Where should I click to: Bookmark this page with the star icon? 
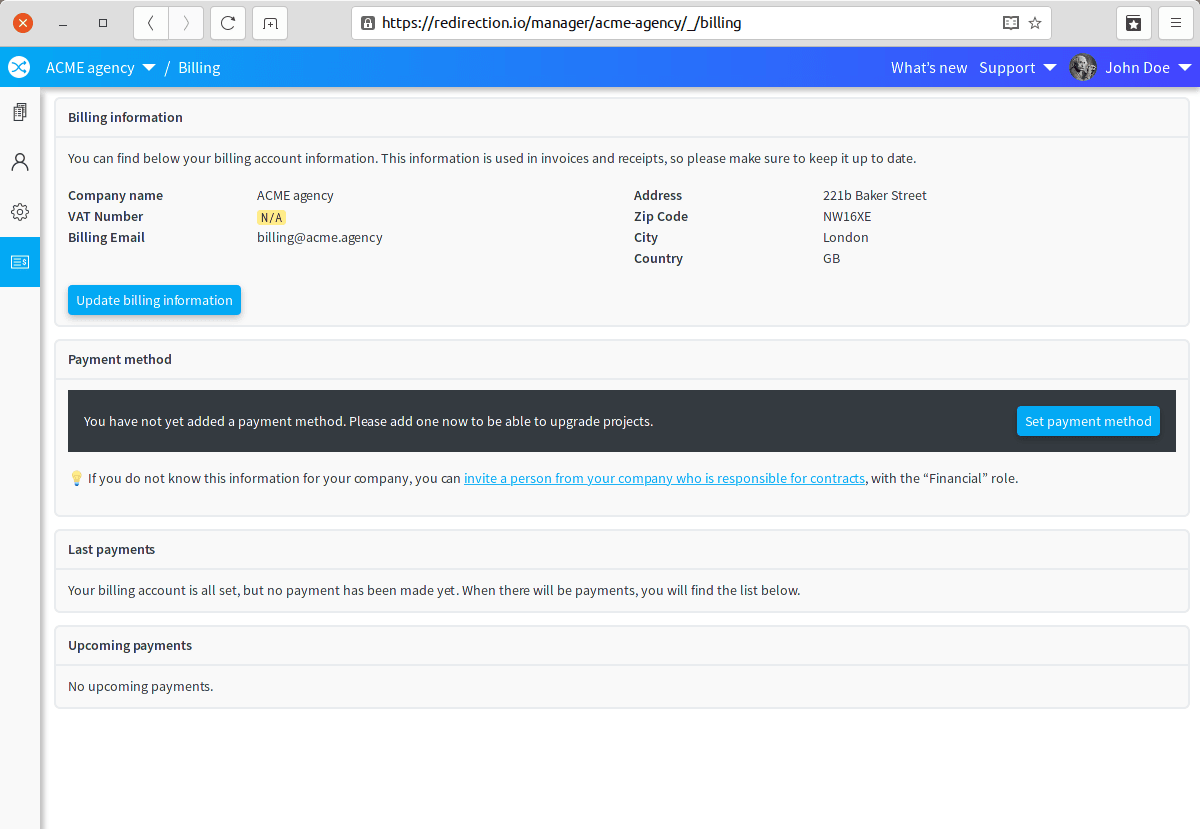click(x=1035, y=23)
